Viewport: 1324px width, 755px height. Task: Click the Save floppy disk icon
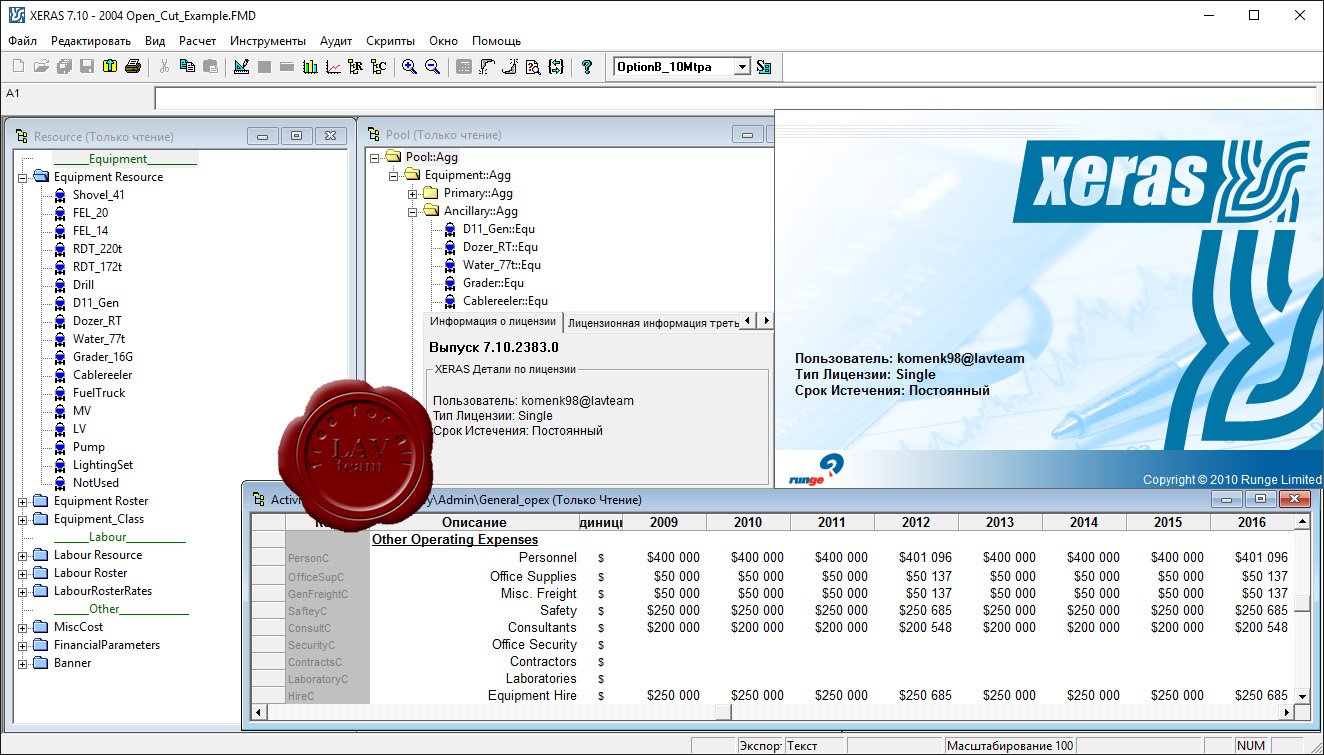click(x=87, y=67)
